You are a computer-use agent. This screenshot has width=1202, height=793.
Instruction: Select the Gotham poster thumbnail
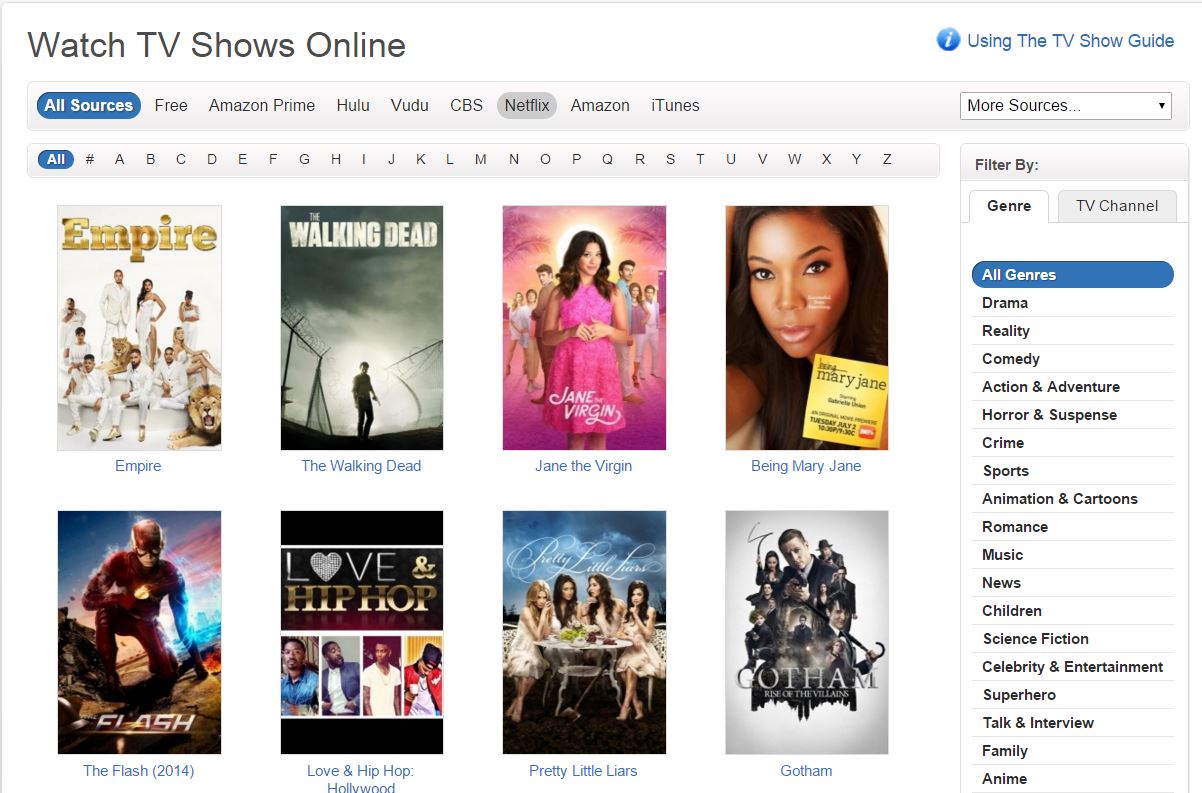click(x=806, y=632)
